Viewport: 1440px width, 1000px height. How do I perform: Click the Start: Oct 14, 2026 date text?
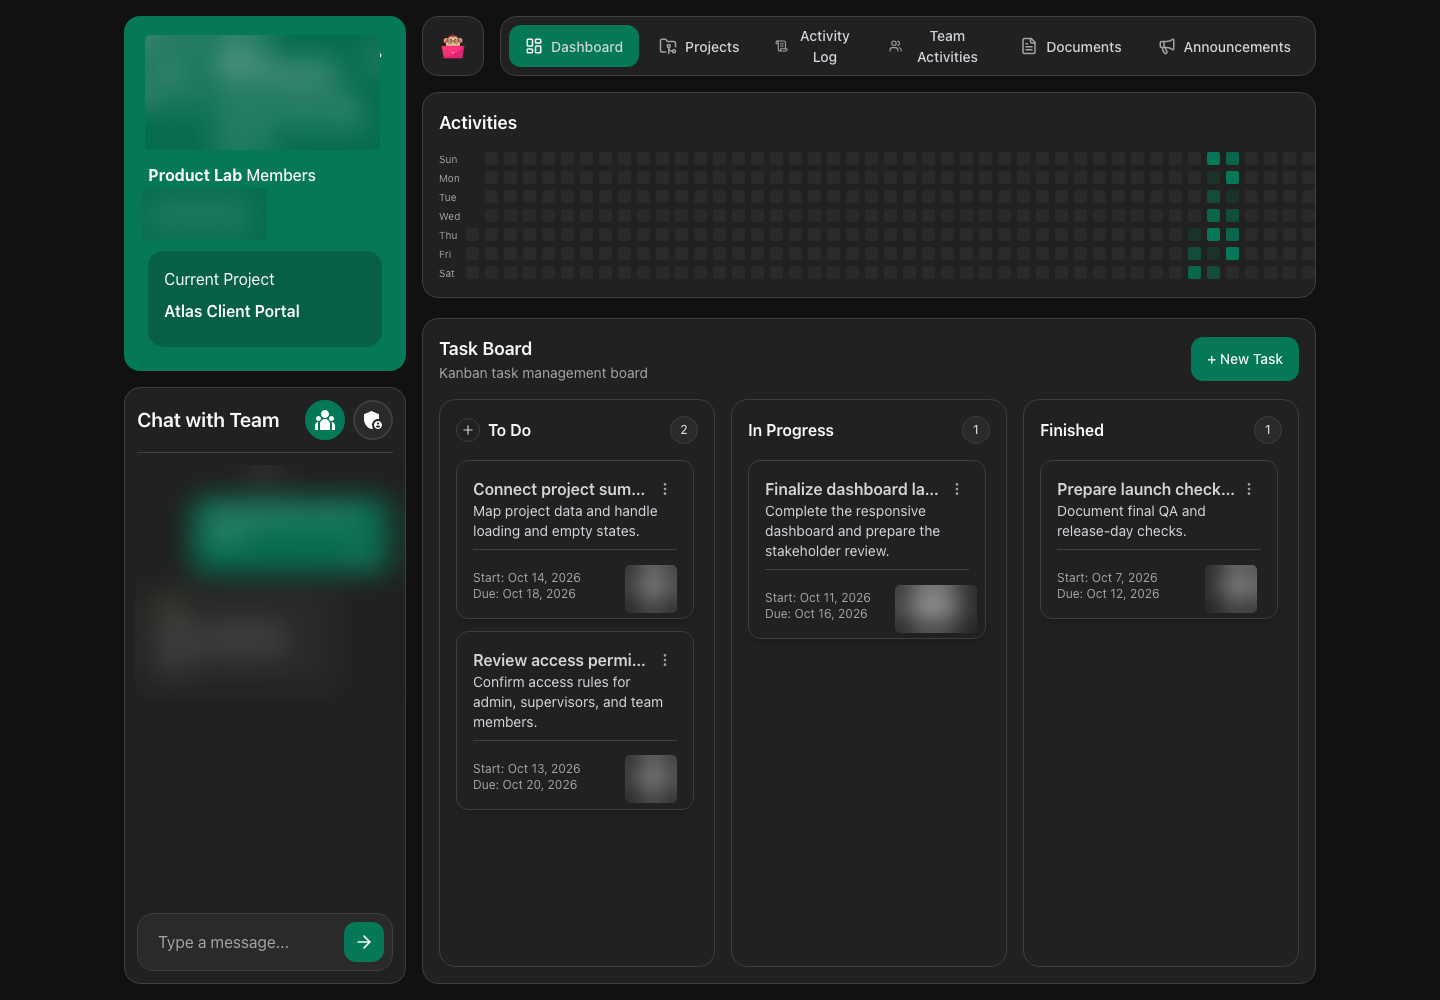(527, 578)
